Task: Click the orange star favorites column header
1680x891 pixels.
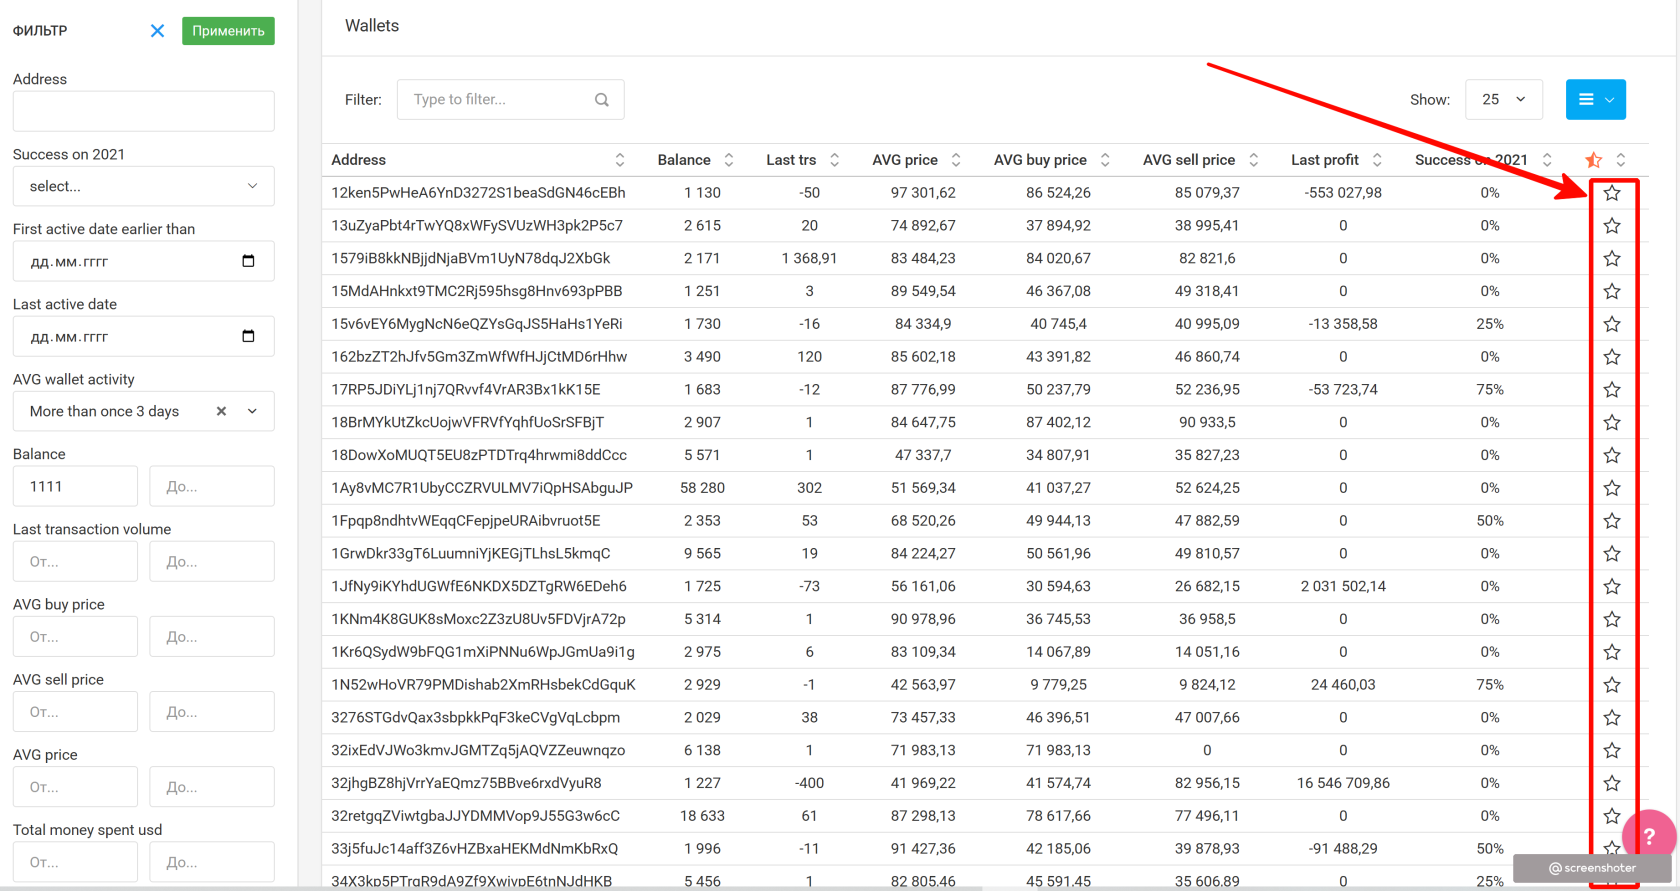Action: [x=1594, y=160]
